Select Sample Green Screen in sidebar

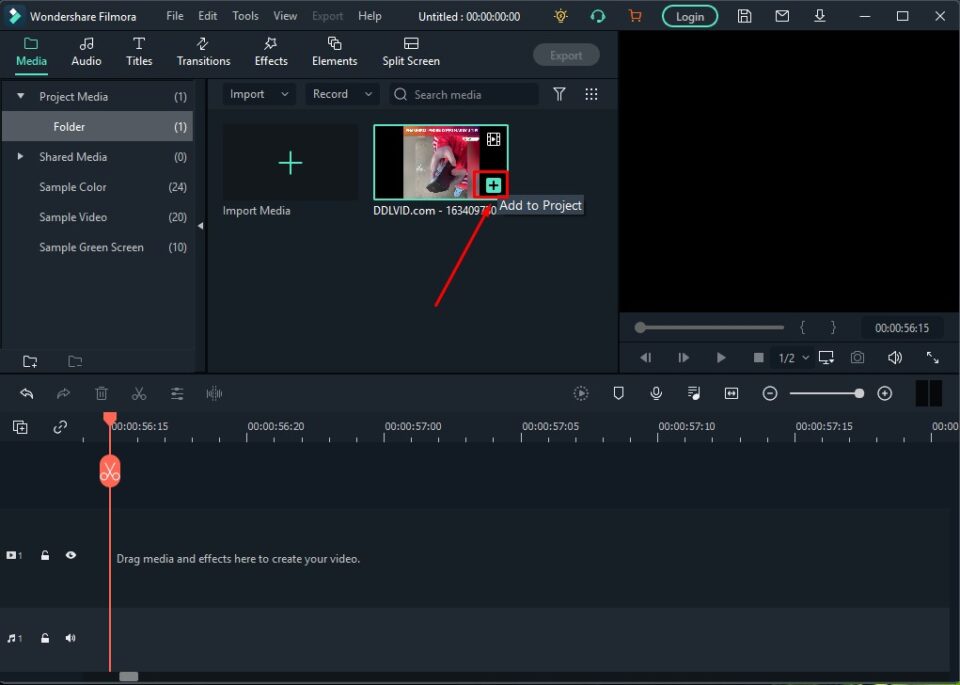pyautogui.click(x=91, y=247)
